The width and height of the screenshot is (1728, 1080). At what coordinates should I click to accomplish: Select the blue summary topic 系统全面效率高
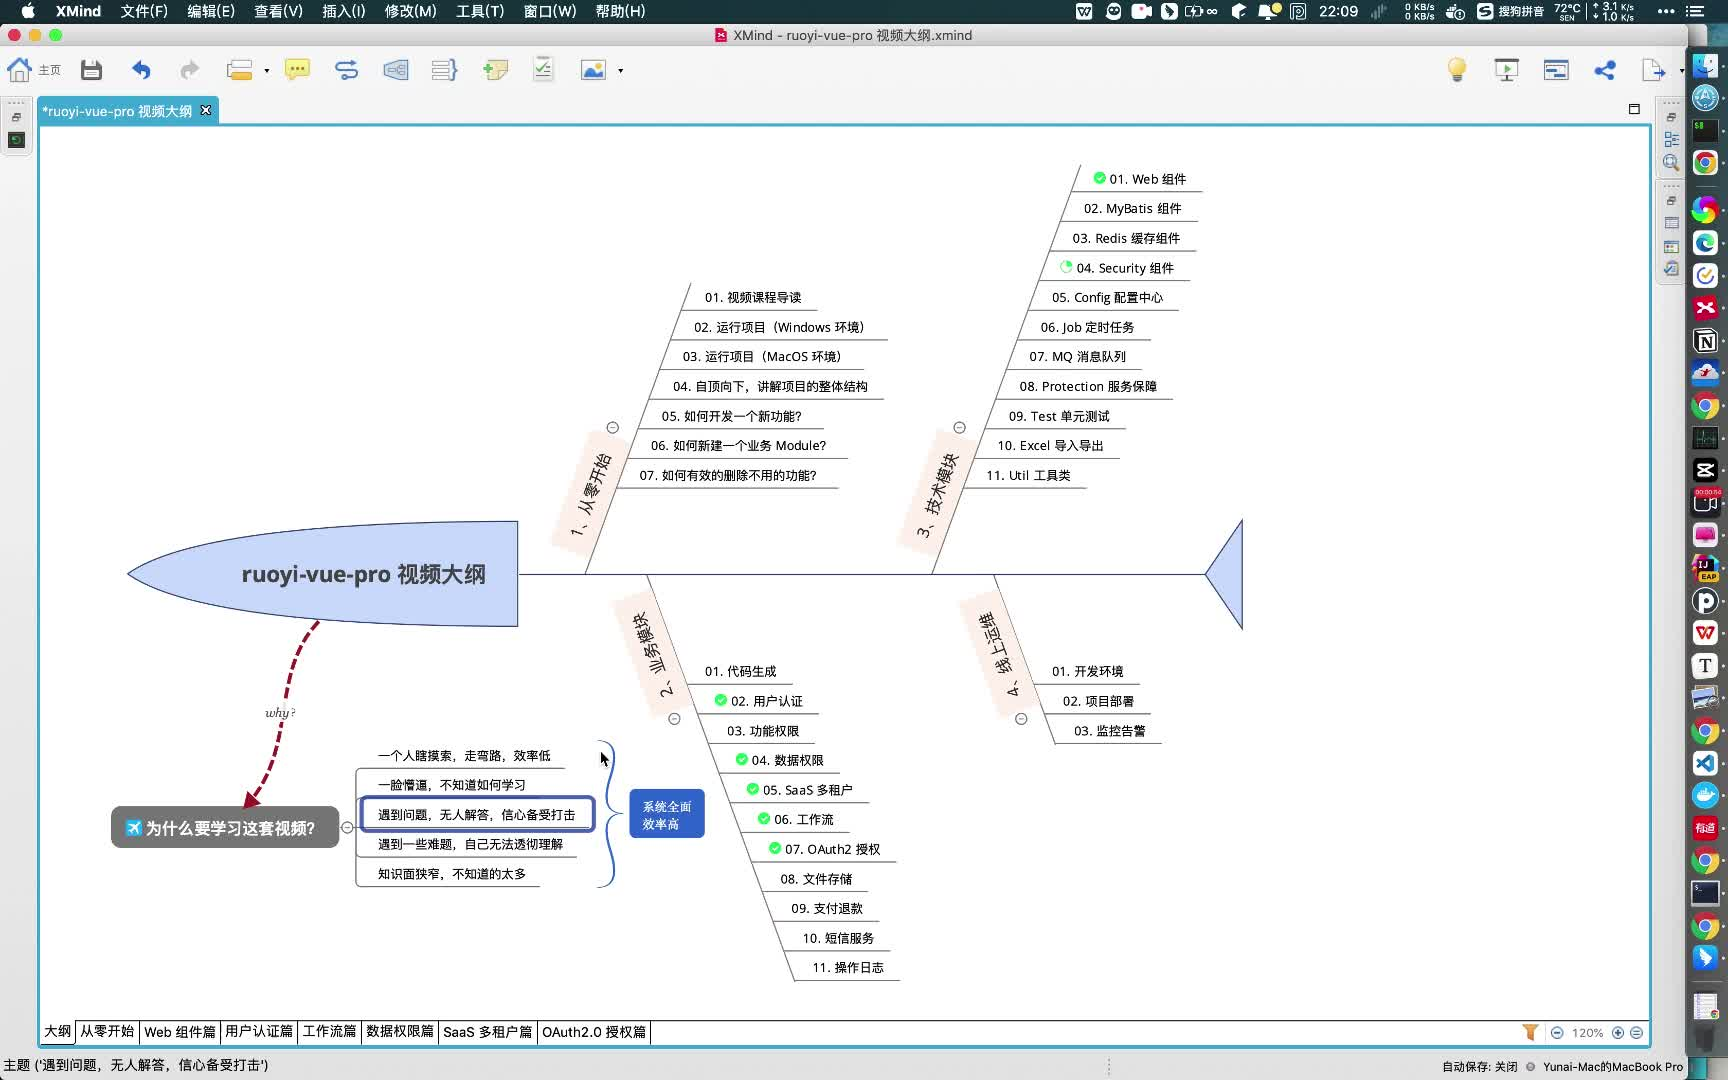tap(667, 814)
